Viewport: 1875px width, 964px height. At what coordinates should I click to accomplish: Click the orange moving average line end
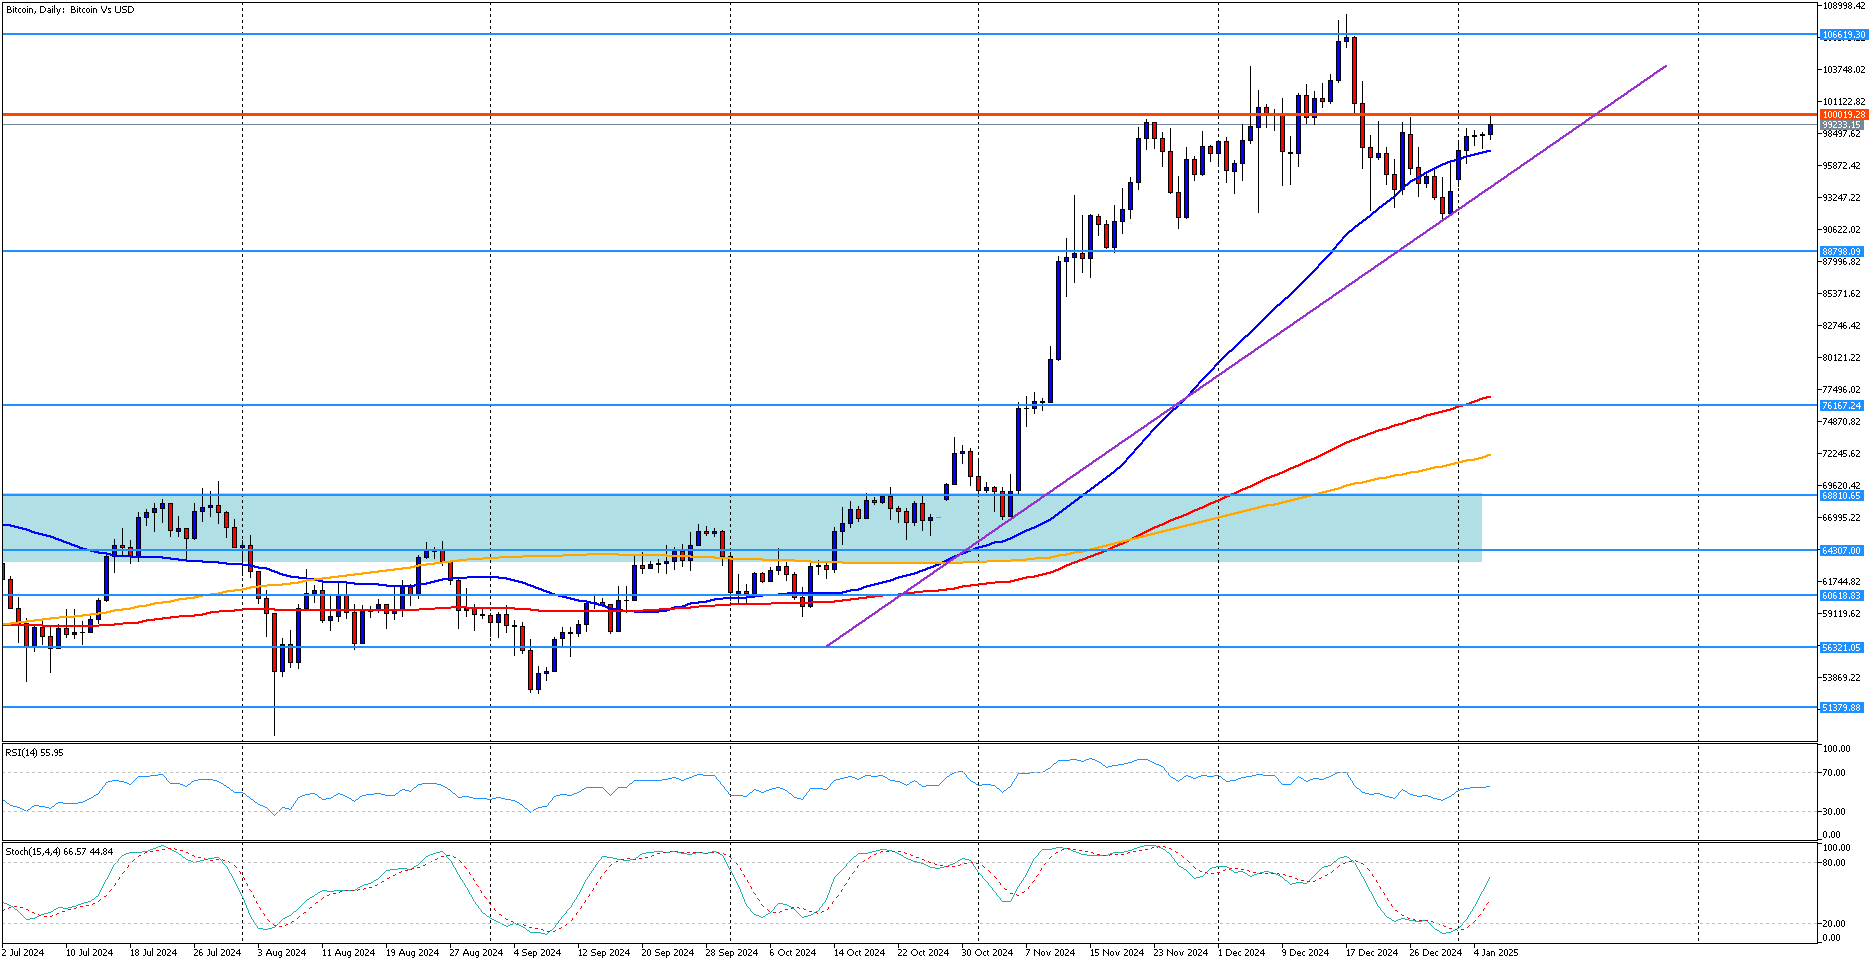pyautogui.click(x=1488, y=455)
